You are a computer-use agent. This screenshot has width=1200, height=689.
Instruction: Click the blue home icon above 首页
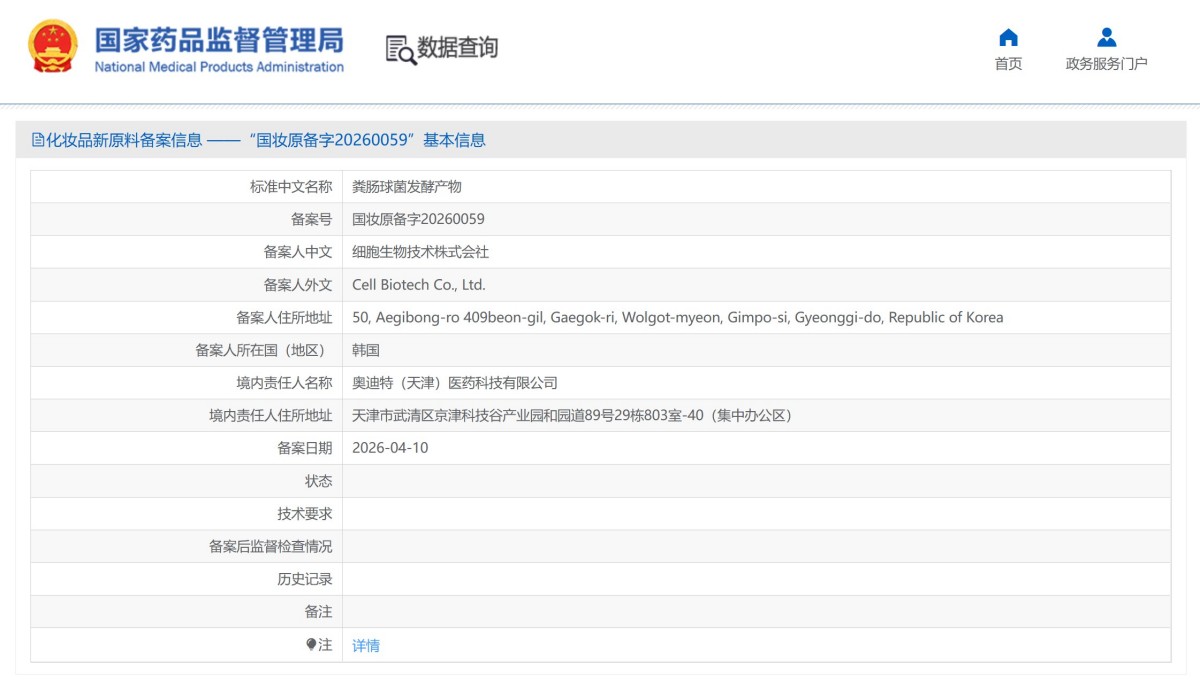coord(1008,38)
